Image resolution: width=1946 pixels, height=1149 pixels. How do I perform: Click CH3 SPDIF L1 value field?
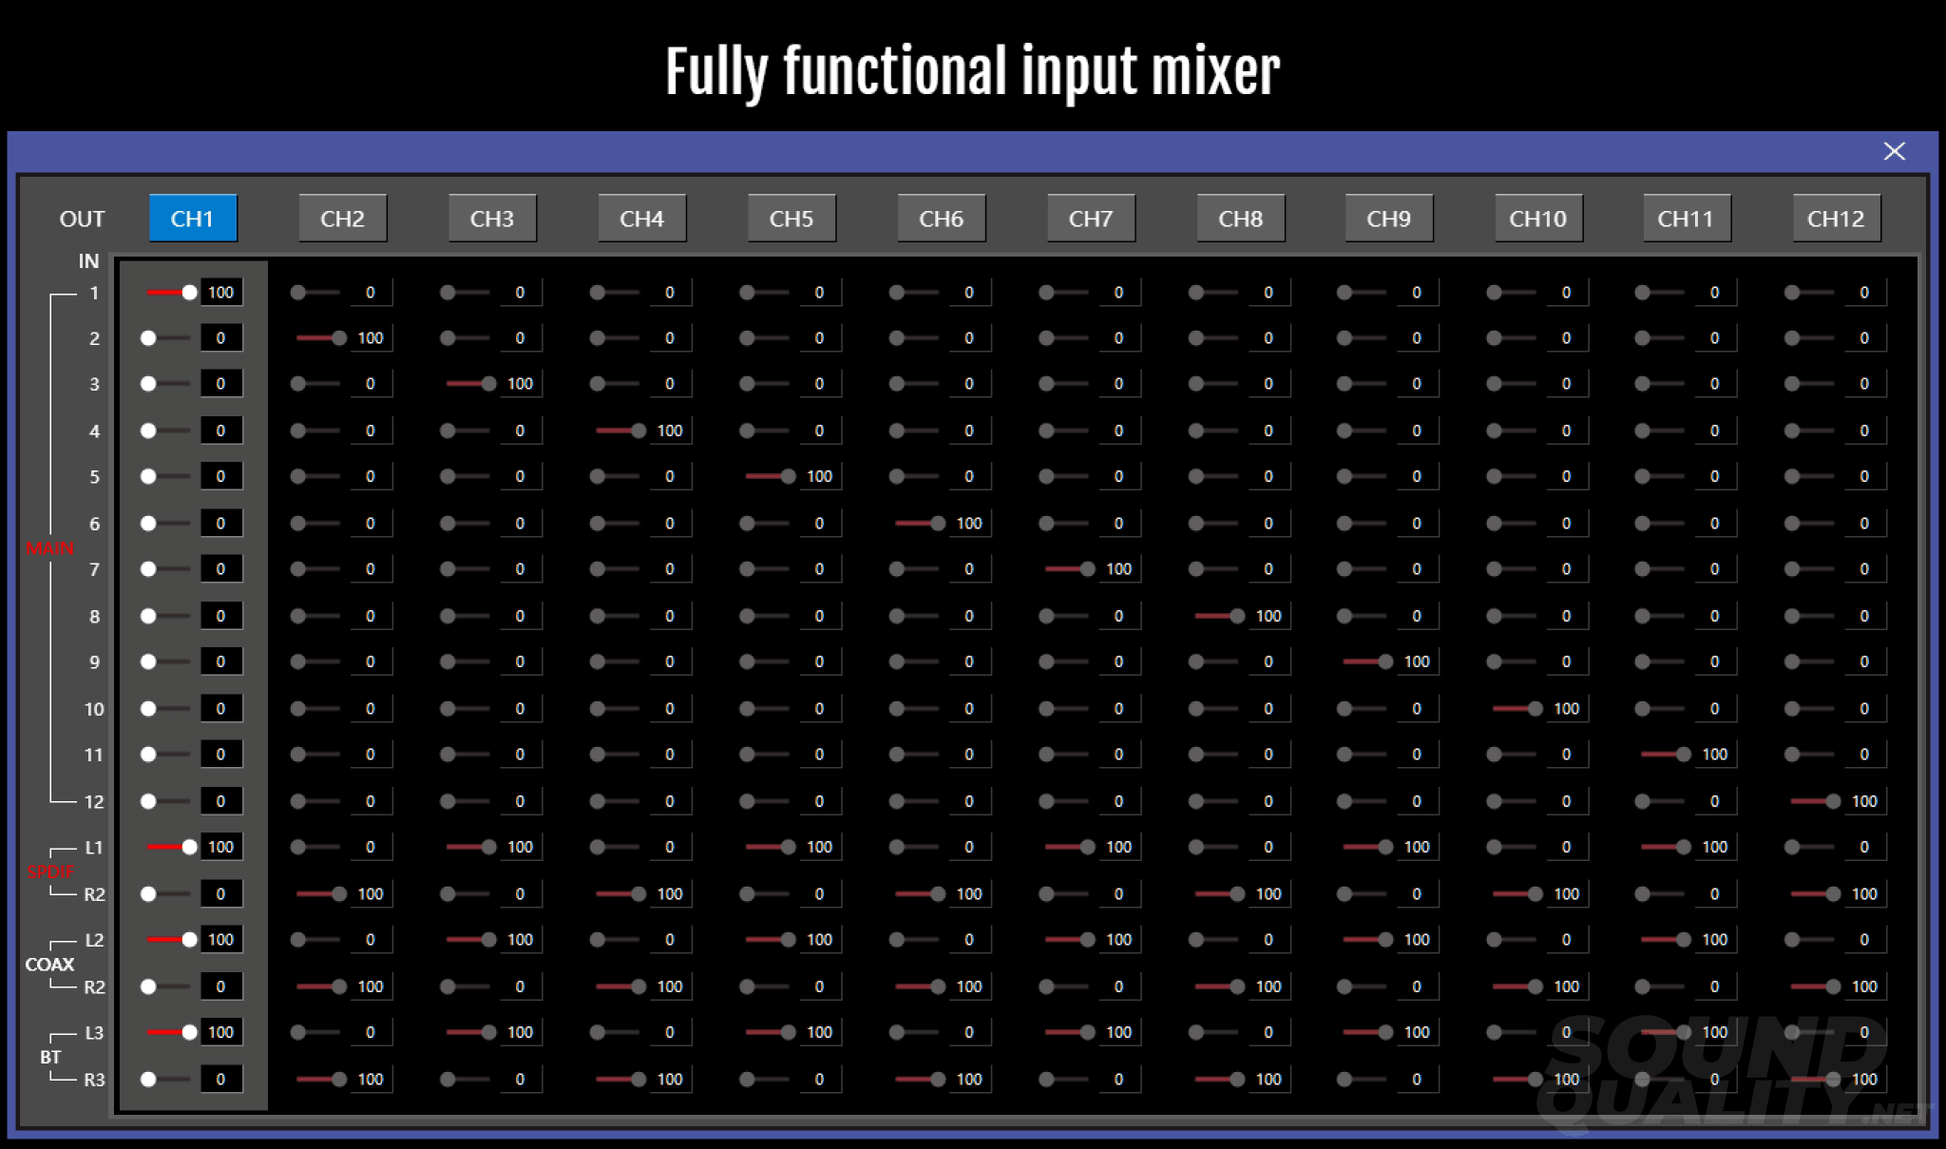(520, 847)
